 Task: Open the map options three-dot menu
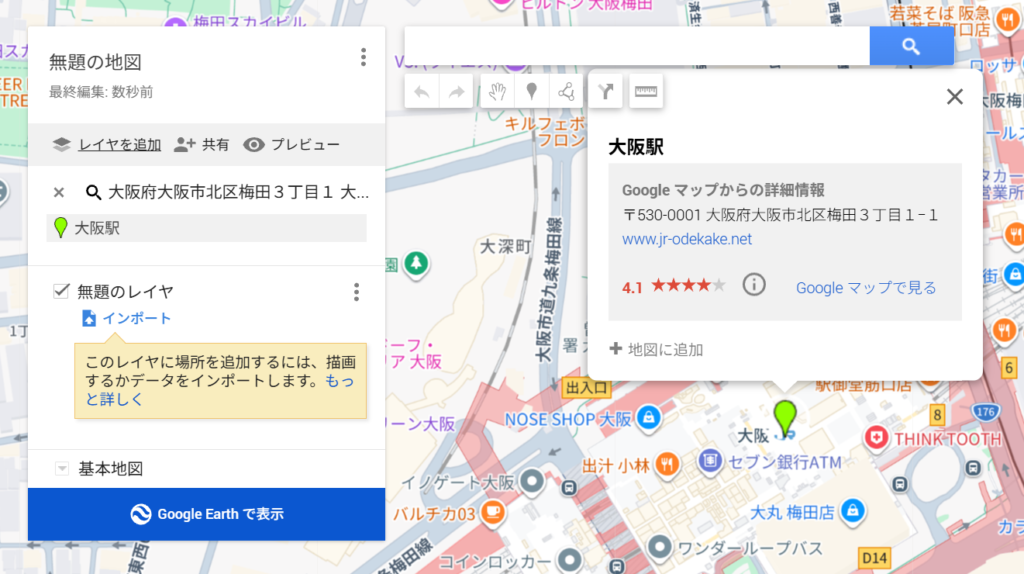pyautogui.click(x=363, y=57)
